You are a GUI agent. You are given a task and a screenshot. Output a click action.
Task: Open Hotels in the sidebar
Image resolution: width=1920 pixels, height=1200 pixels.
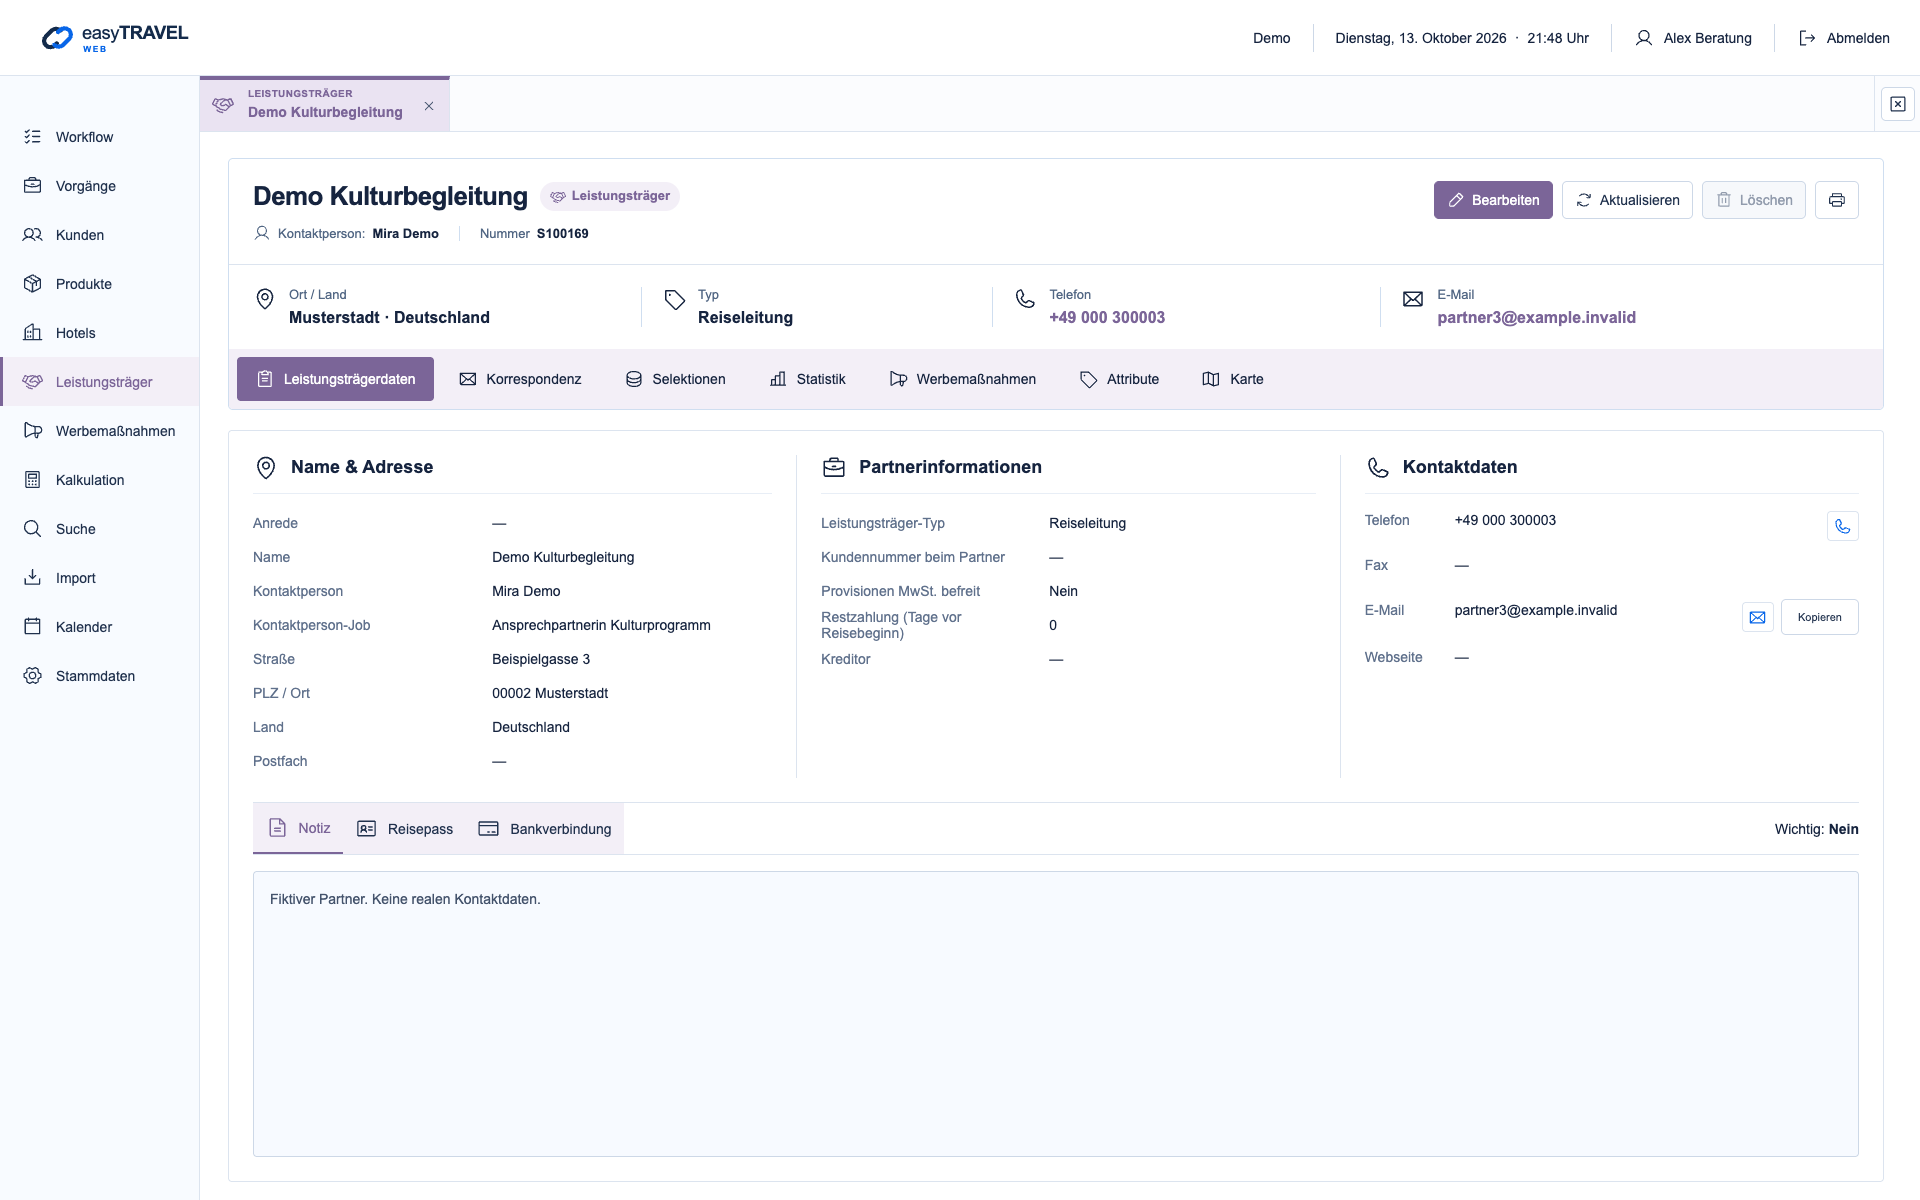100,333
